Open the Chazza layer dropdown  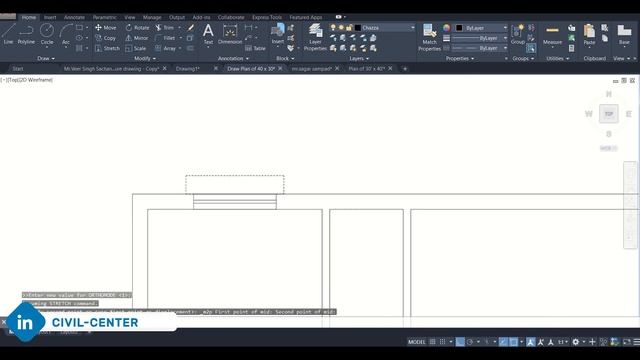tap(412, 28)
